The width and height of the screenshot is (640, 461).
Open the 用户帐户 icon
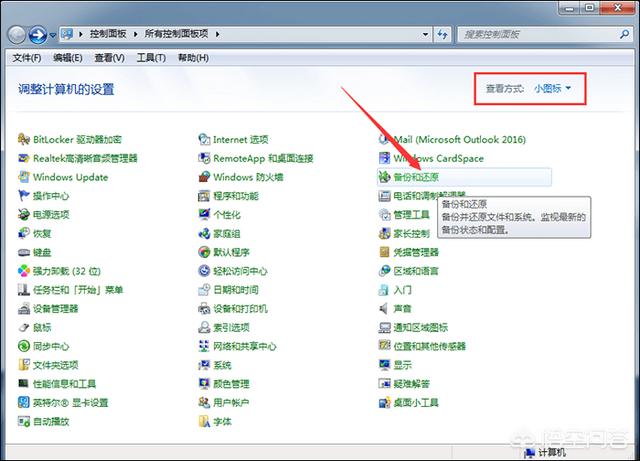coord(204,402)
